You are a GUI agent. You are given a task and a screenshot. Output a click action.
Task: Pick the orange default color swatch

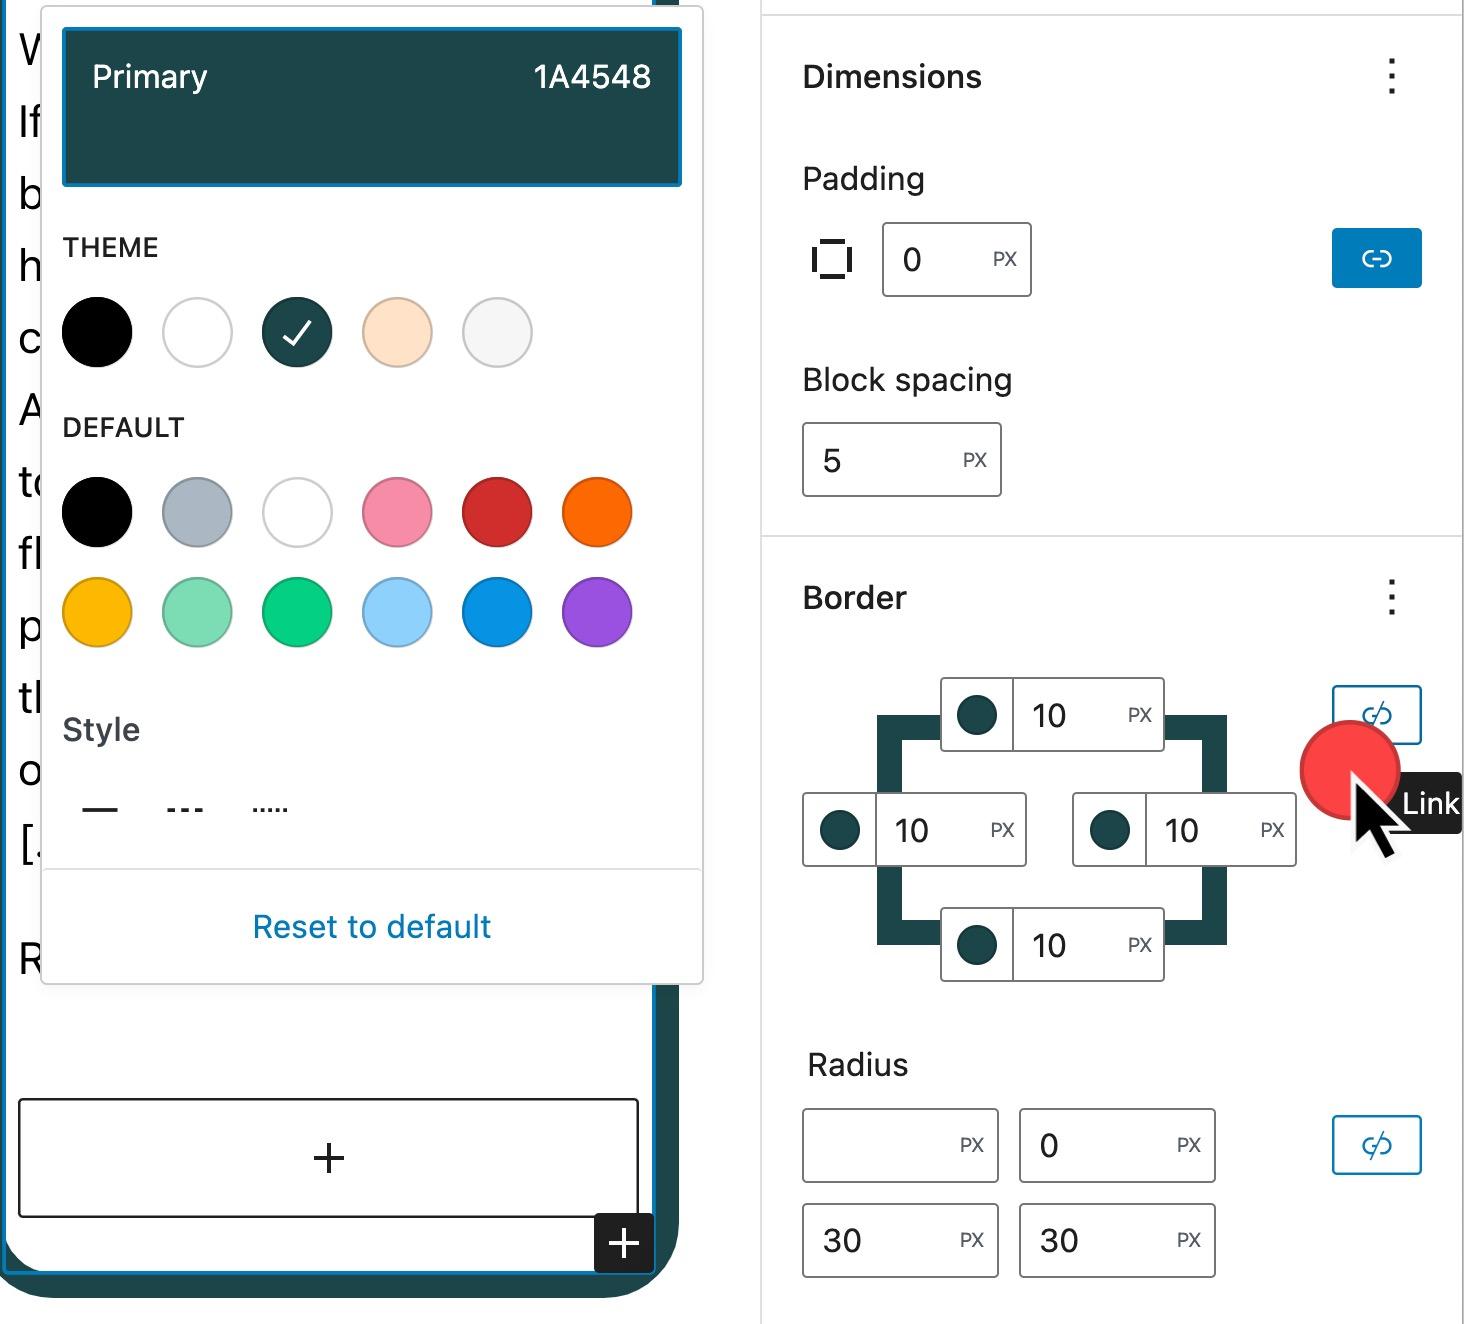pyautogui.click(x=597, y=512)
